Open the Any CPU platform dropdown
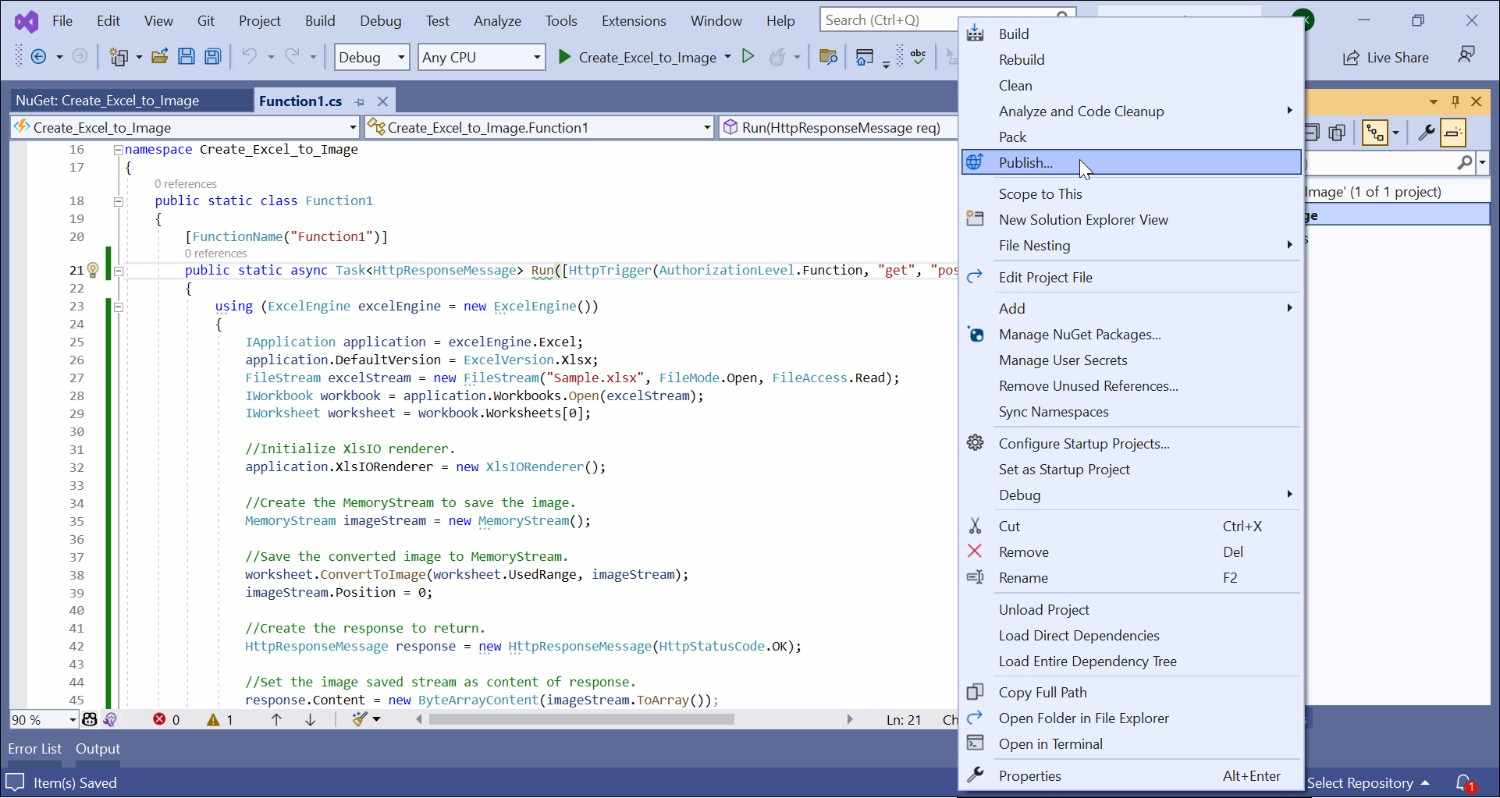Screen dimensions: 1500x798 click(482, 57)
